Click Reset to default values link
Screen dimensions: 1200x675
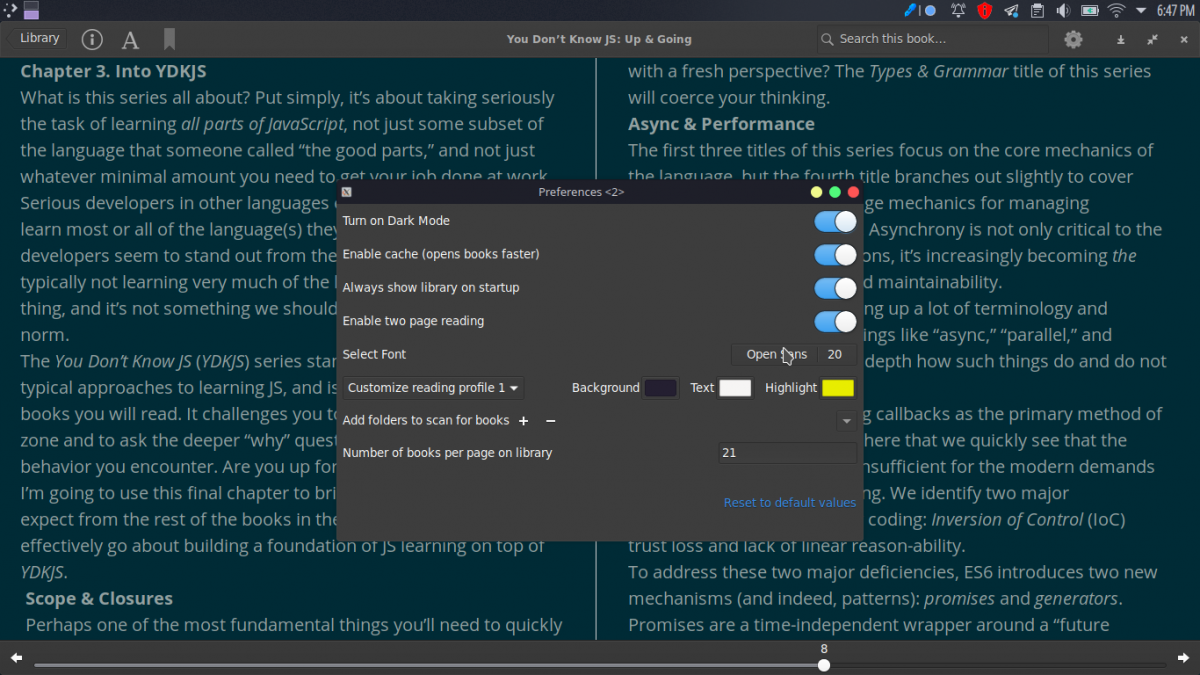point(789,502)
